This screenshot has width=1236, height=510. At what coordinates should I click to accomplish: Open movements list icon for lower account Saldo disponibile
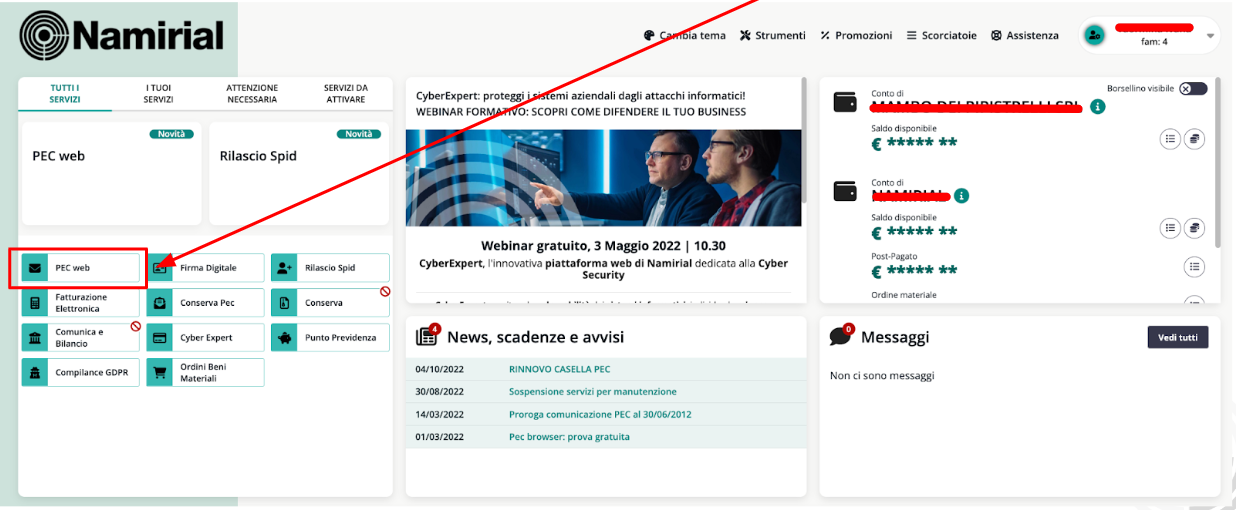[x=1170, y=229]
